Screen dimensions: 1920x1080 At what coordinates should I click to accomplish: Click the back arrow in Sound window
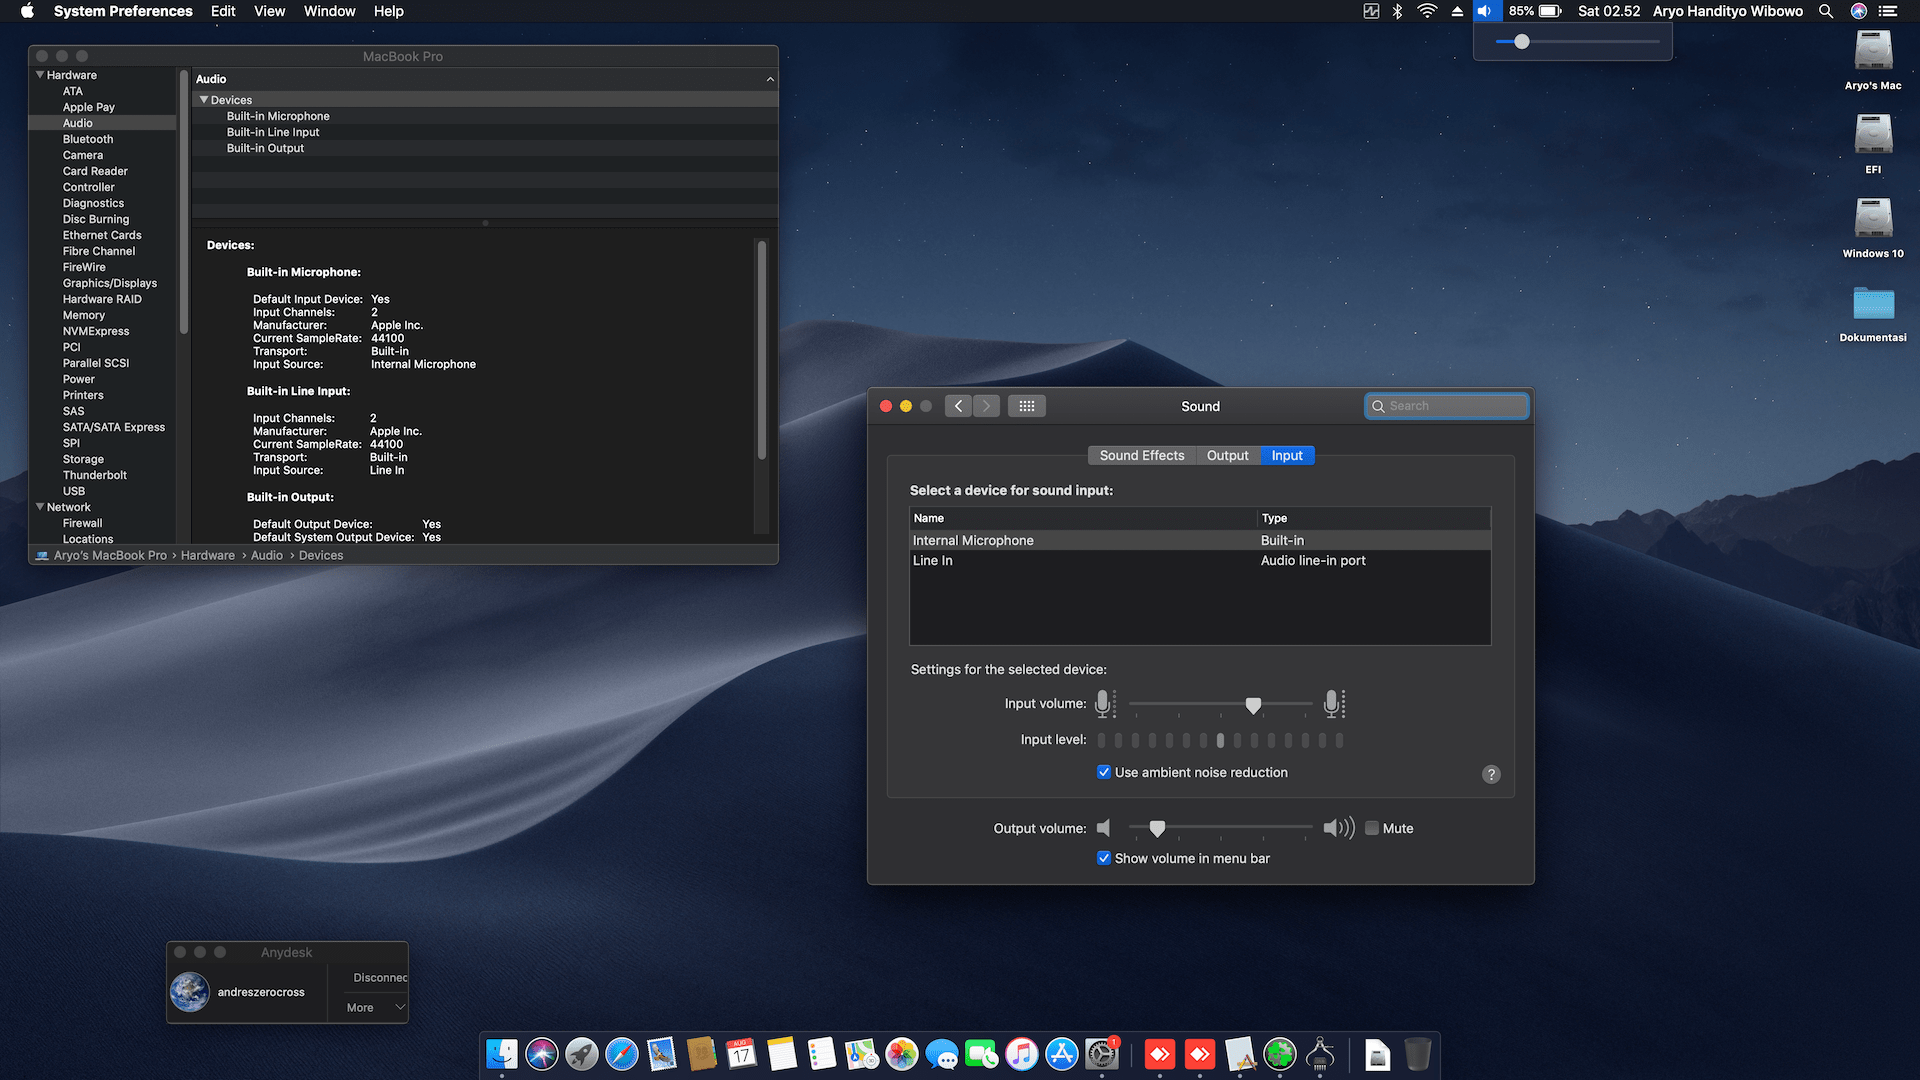click(958, 406)
